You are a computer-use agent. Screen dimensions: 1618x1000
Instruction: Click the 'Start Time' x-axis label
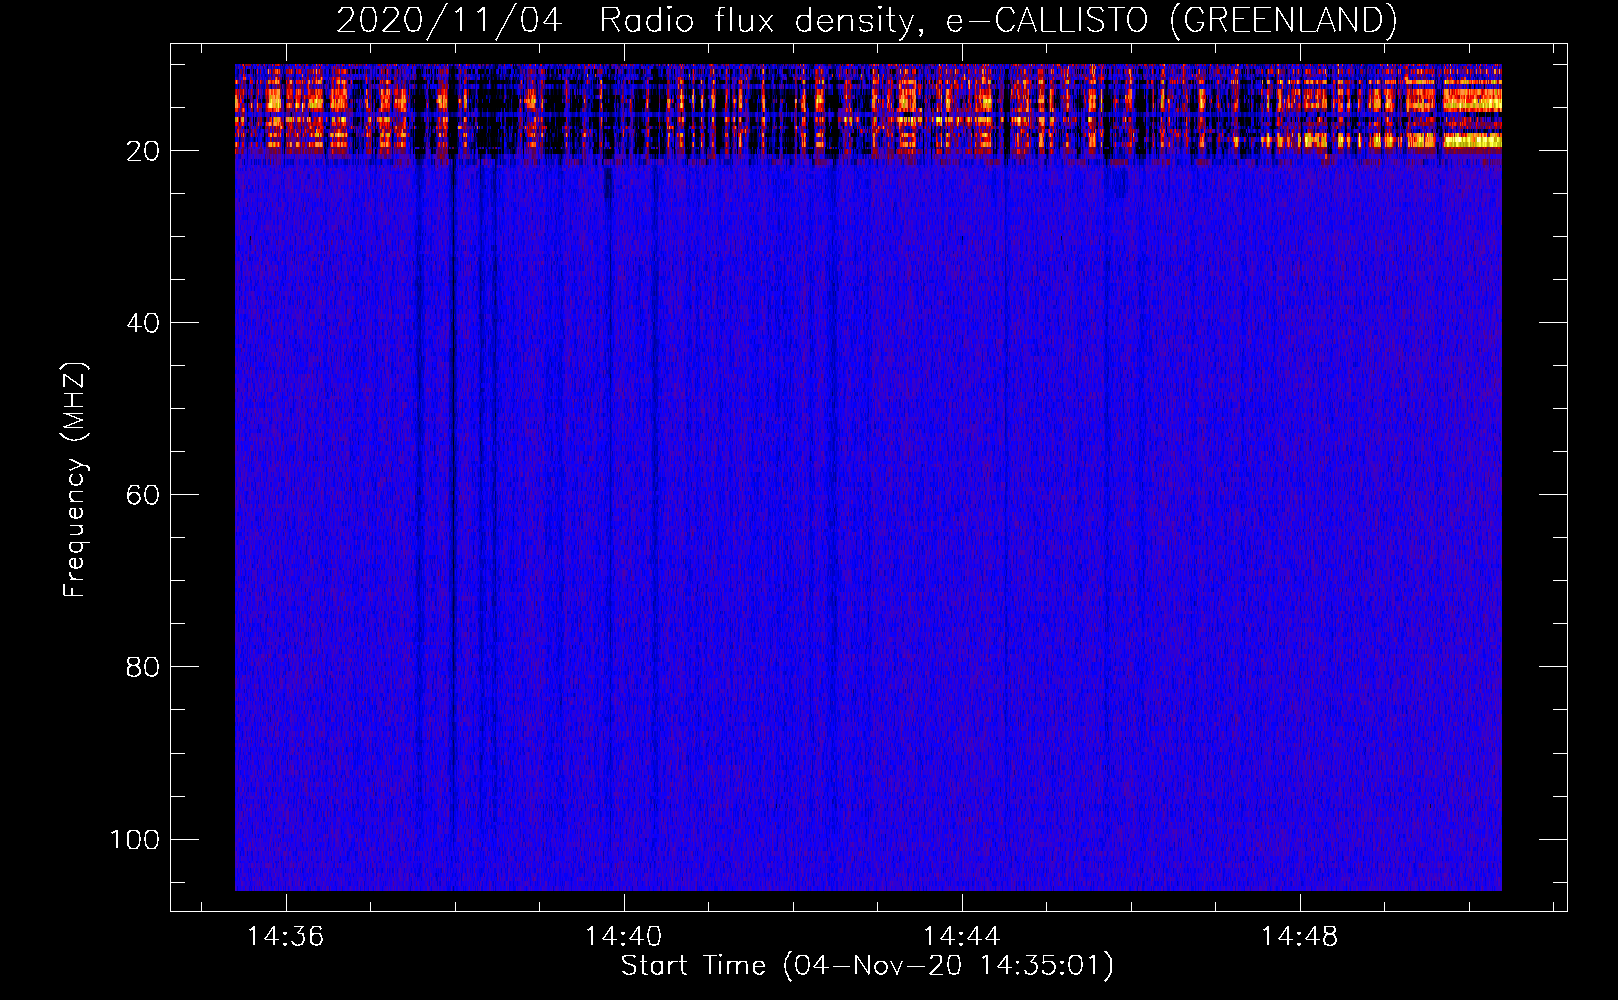pyautogui.click(x=692, y=966)
